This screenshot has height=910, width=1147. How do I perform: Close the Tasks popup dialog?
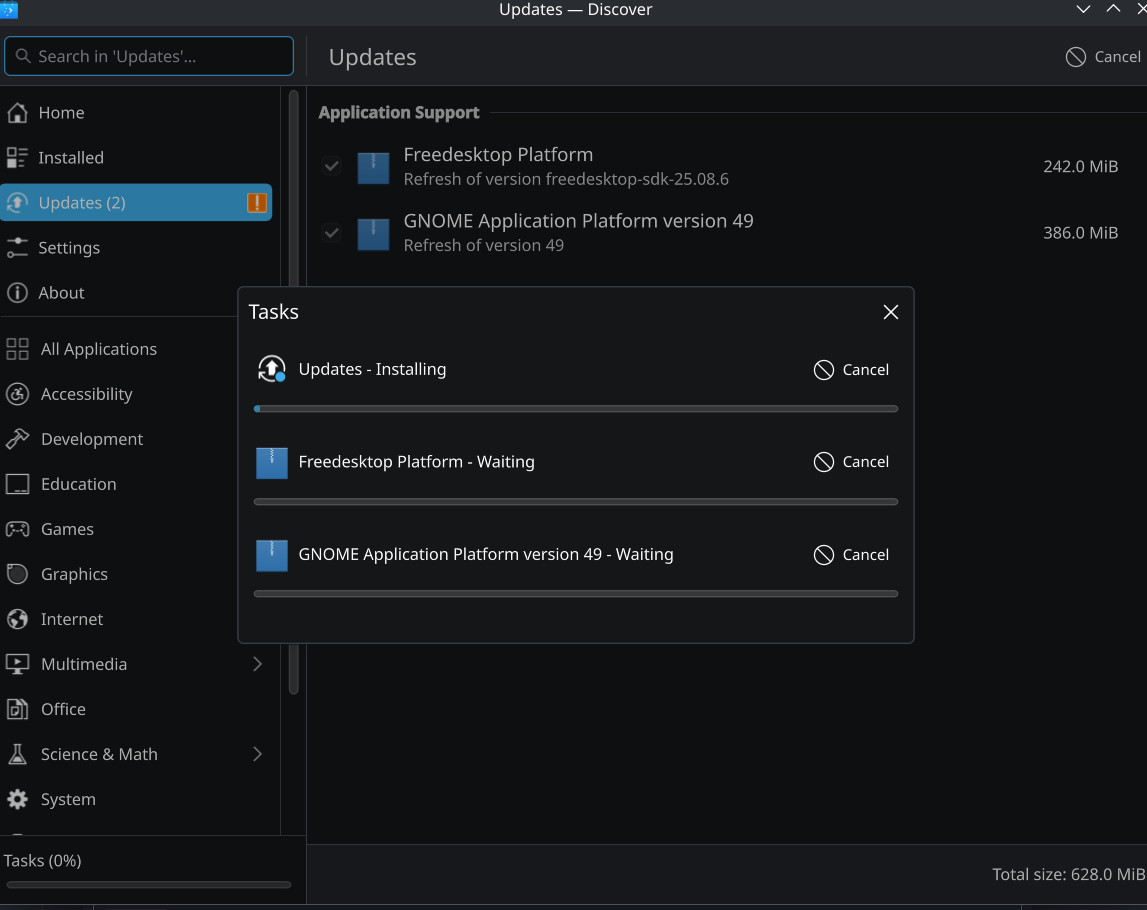(891, 312)
